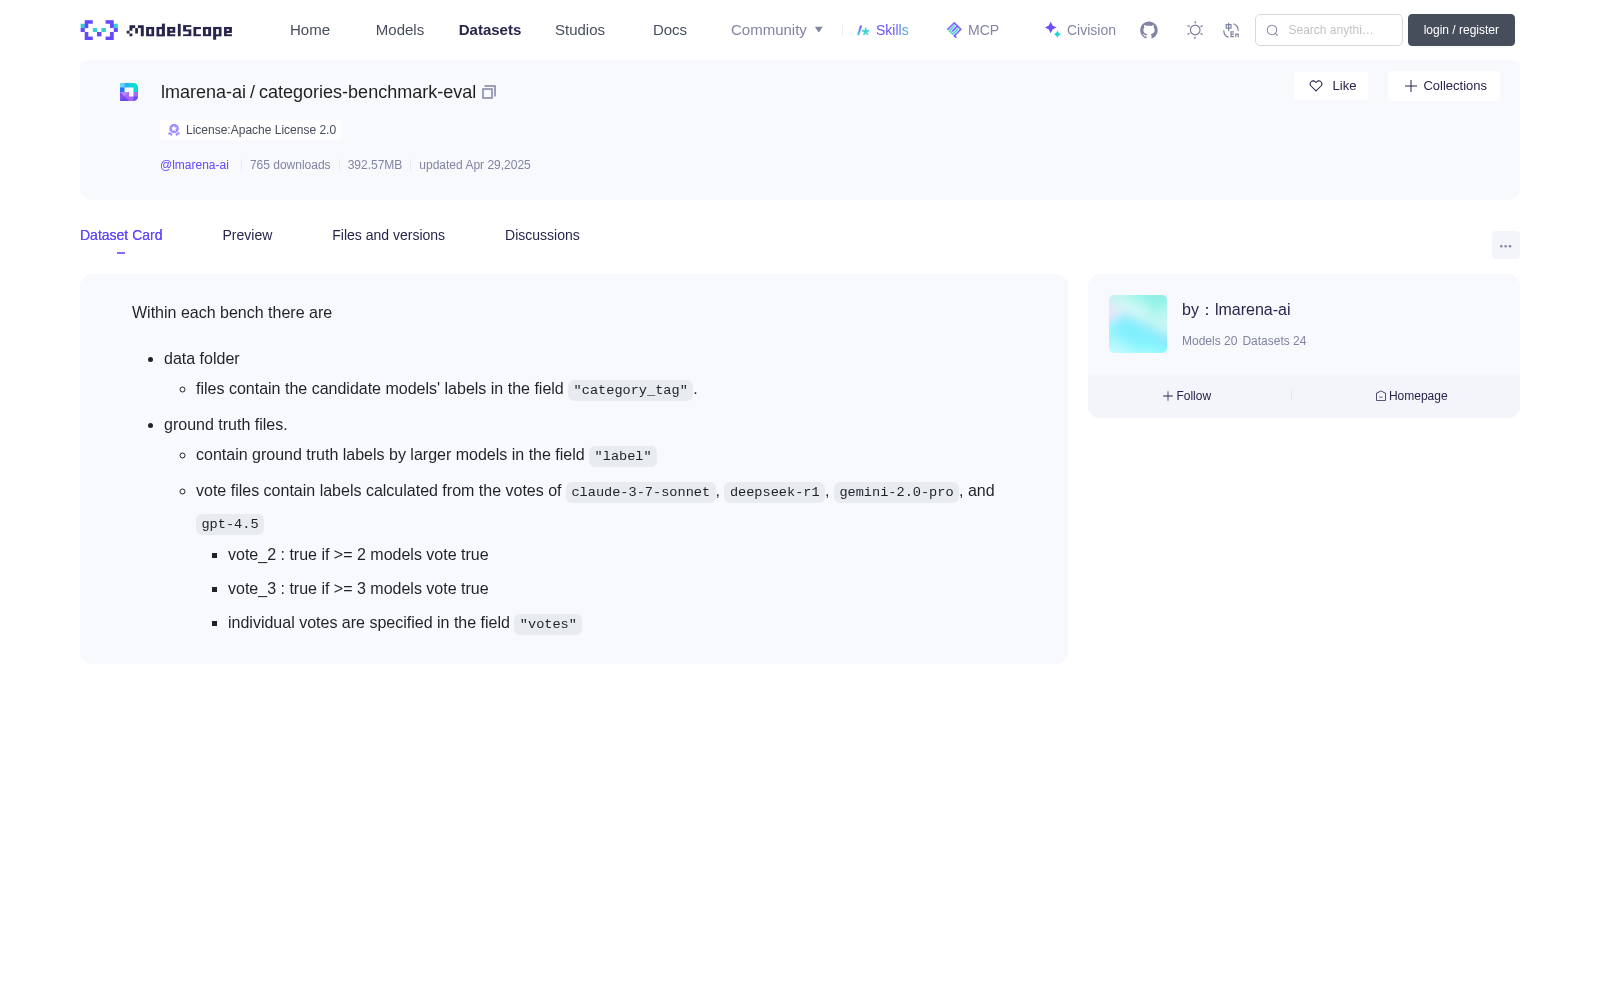Click the "label" code text
This screenshot has height=1000, width=1600.
[623, 456]
